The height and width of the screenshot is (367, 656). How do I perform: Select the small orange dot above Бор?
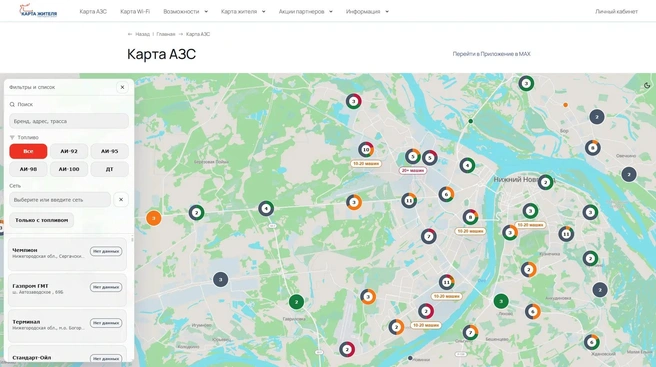[565, 105]
